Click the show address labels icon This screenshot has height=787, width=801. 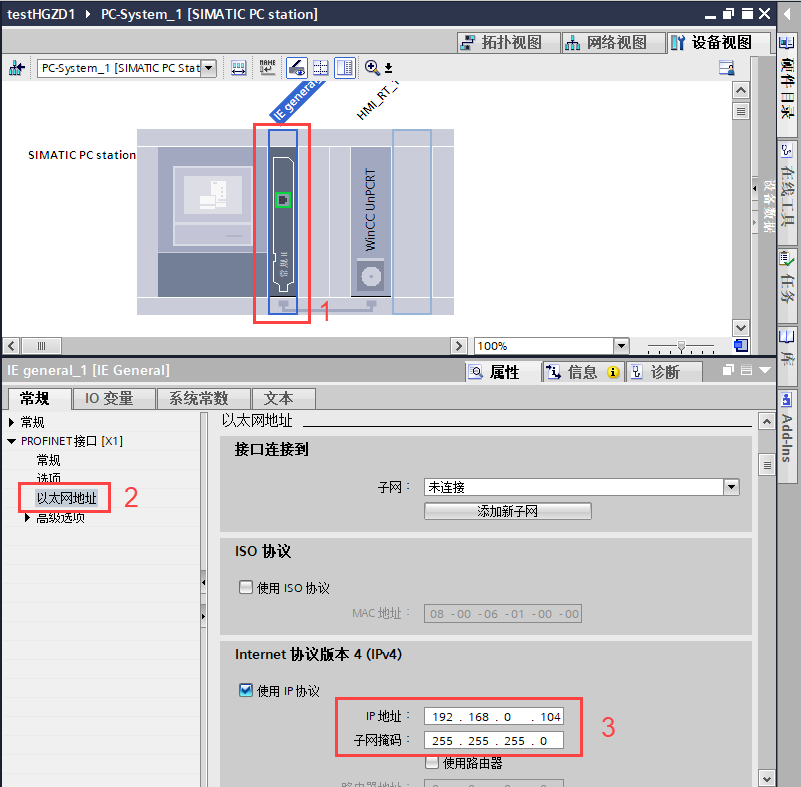(x=239, y=68)
